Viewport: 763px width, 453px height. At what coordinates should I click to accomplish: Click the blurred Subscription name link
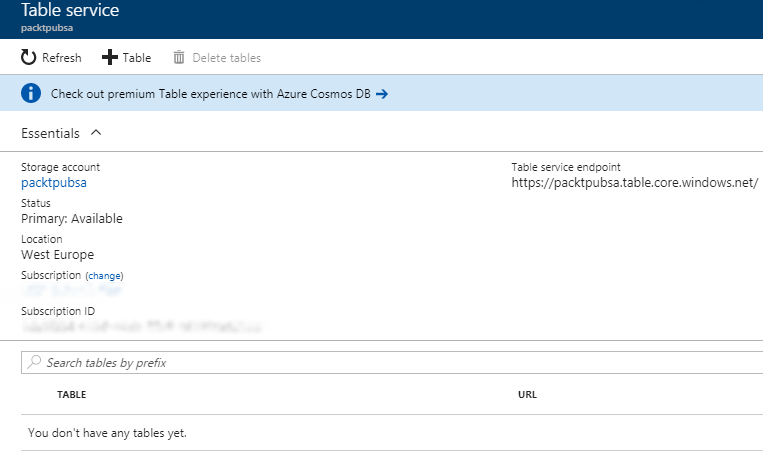point(72,291)
